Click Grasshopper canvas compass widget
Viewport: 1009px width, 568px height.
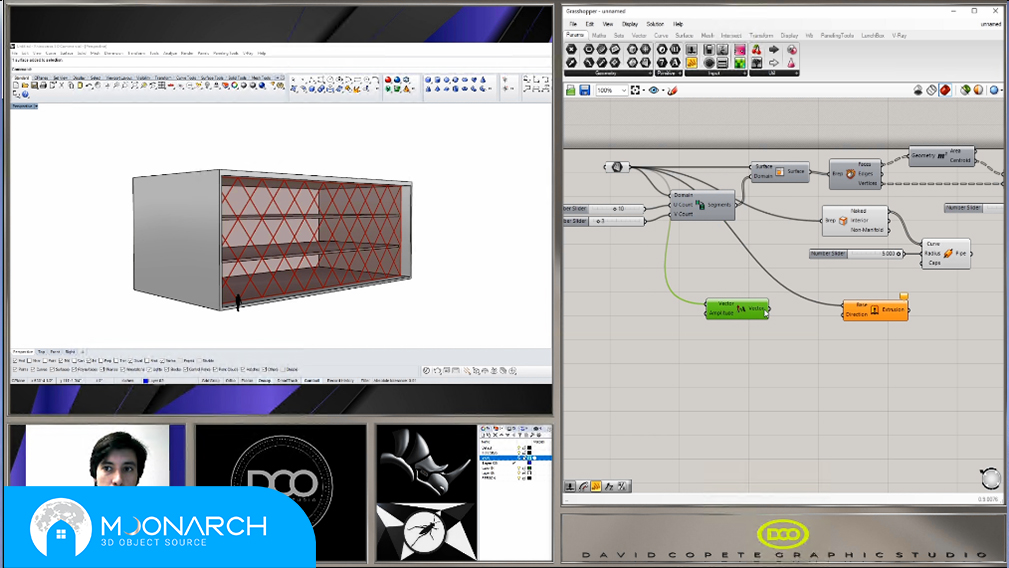click(990, 479)
